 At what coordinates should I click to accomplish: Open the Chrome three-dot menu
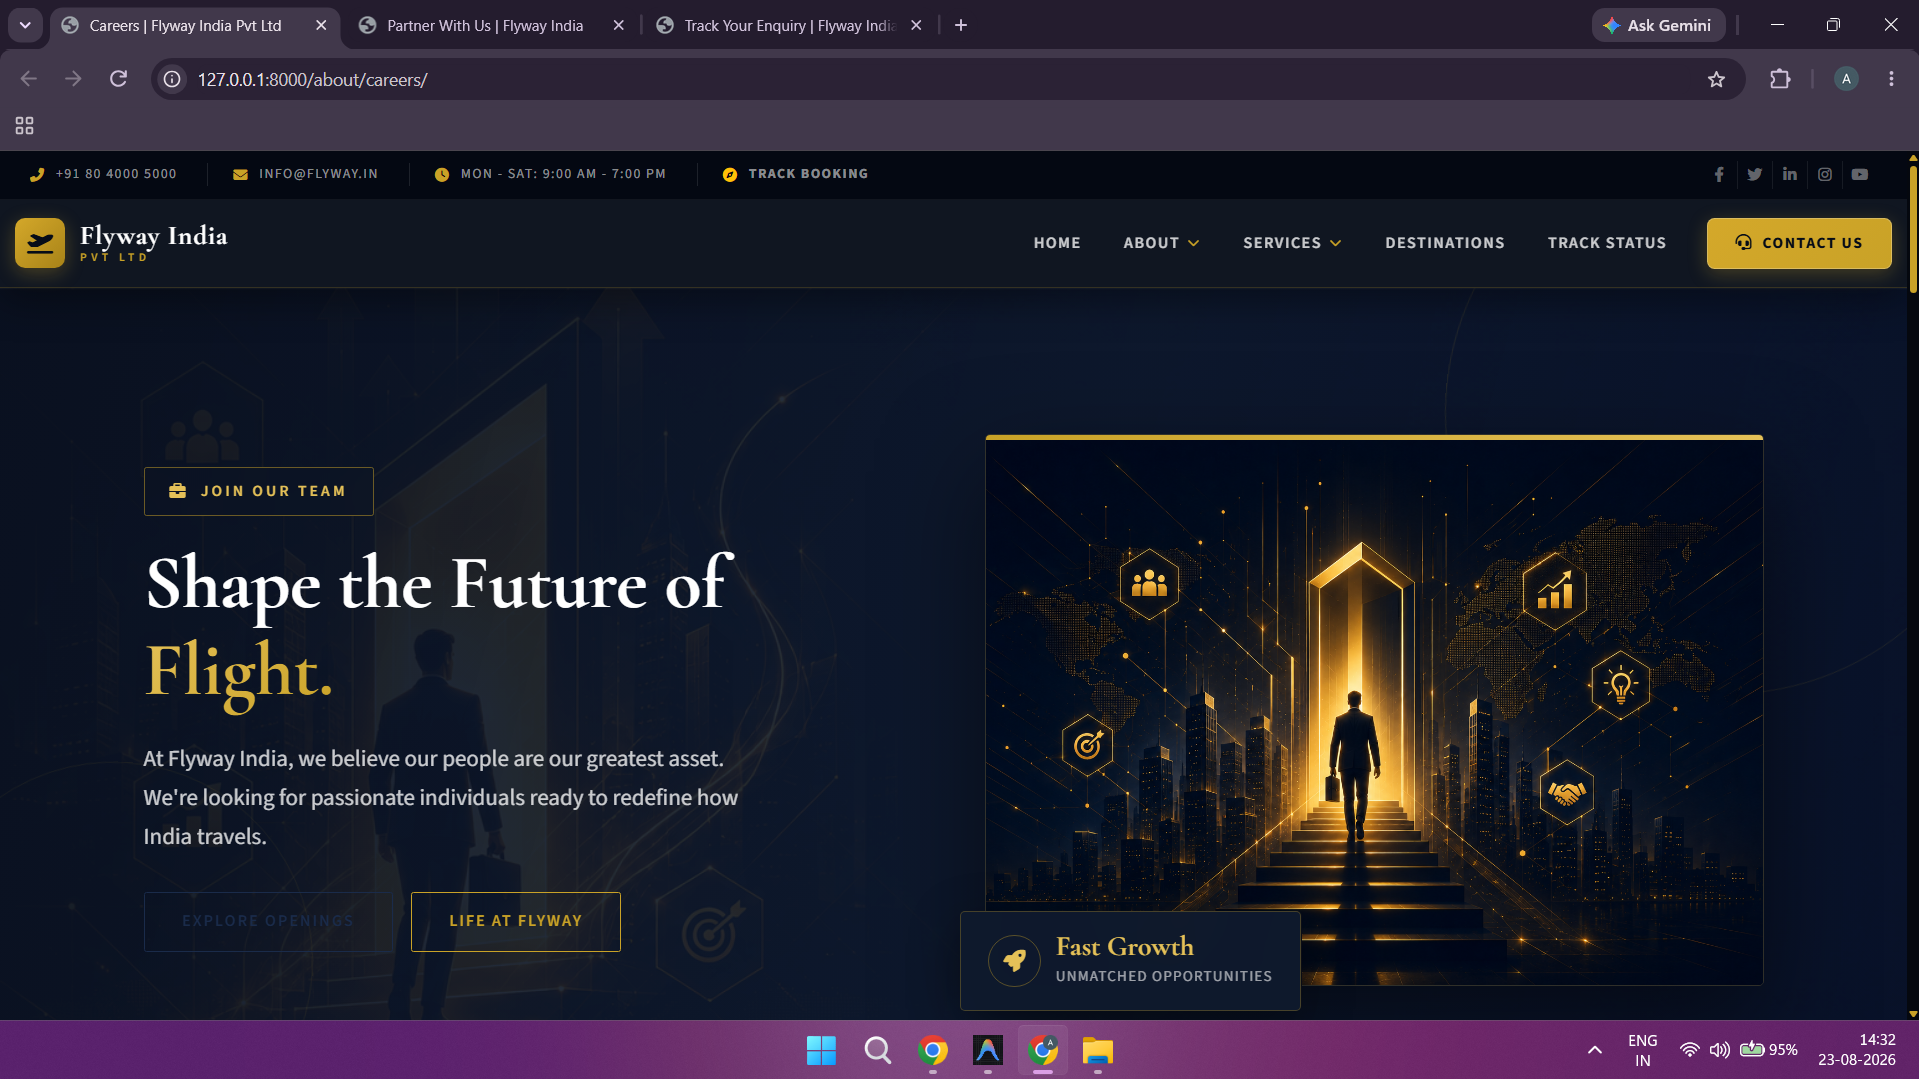pos(1891,79)
